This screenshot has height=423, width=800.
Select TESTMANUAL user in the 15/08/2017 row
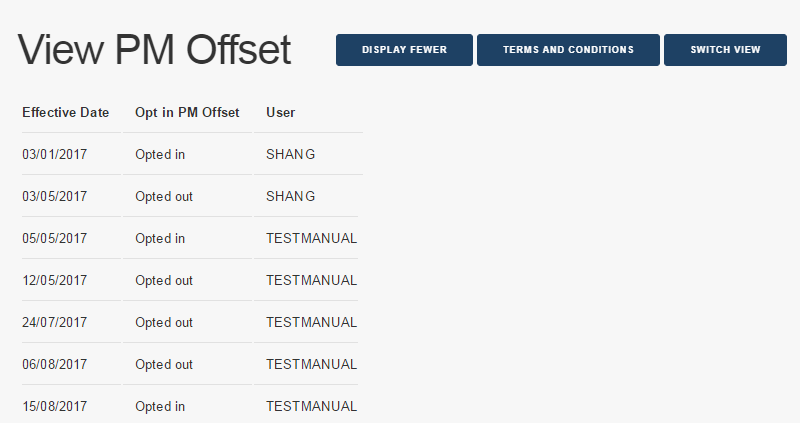tap(311, 407)
